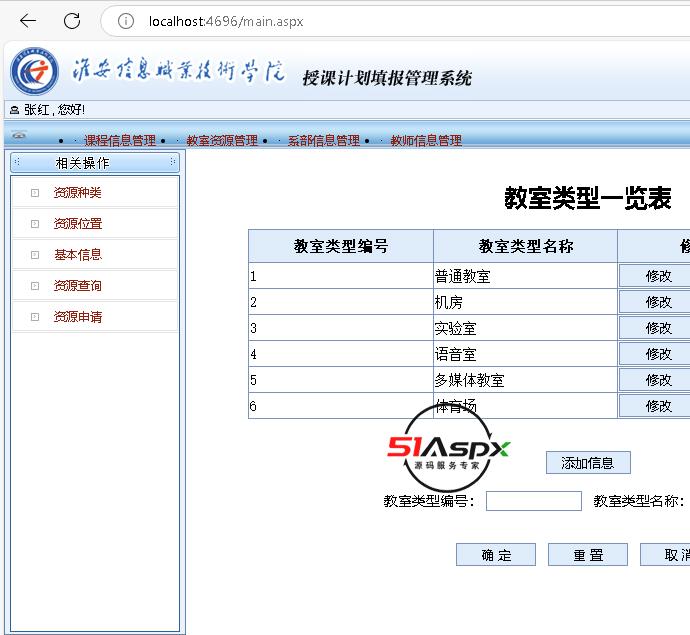Click the 修改 button for 体育场

[655, 406]
